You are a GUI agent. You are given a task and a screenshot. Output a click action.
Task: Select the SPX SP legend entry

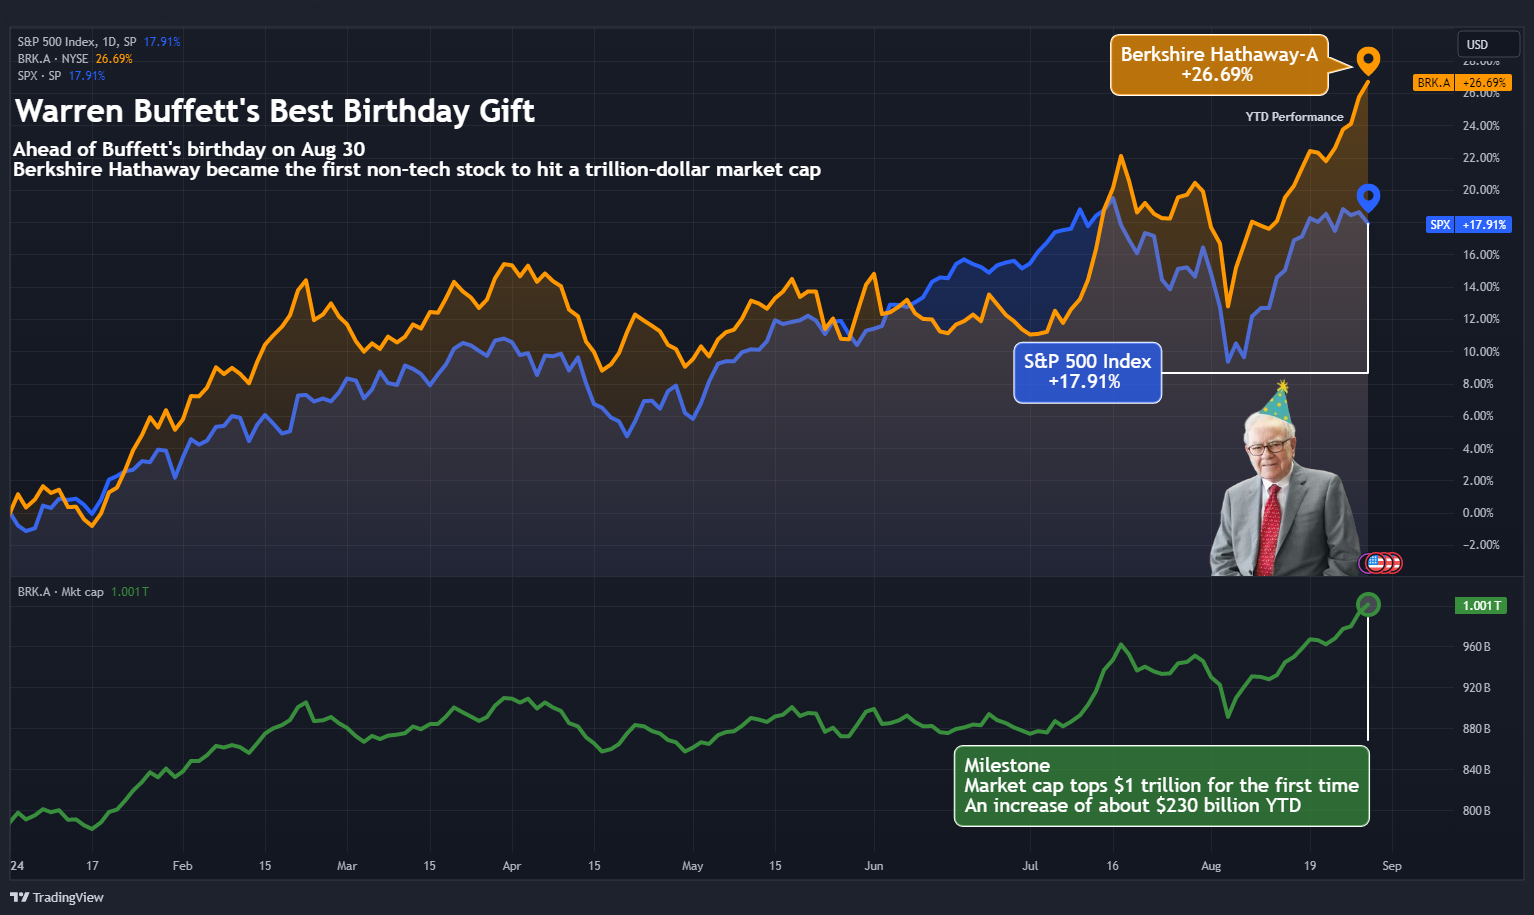[x=40, y=76]
